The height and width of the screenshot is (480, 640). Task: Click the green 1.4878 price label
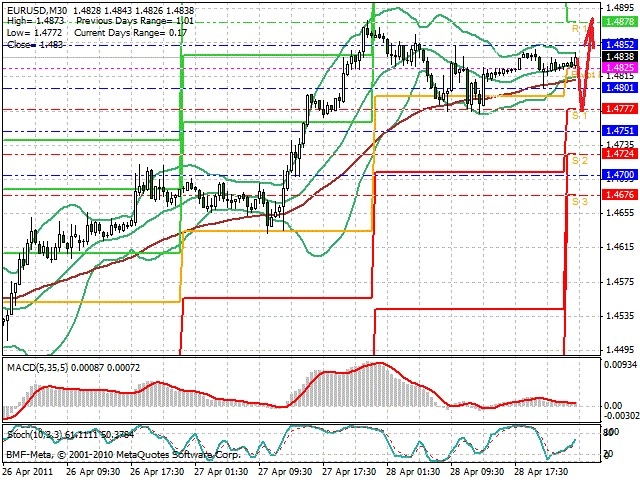click(x=620, y=22)
